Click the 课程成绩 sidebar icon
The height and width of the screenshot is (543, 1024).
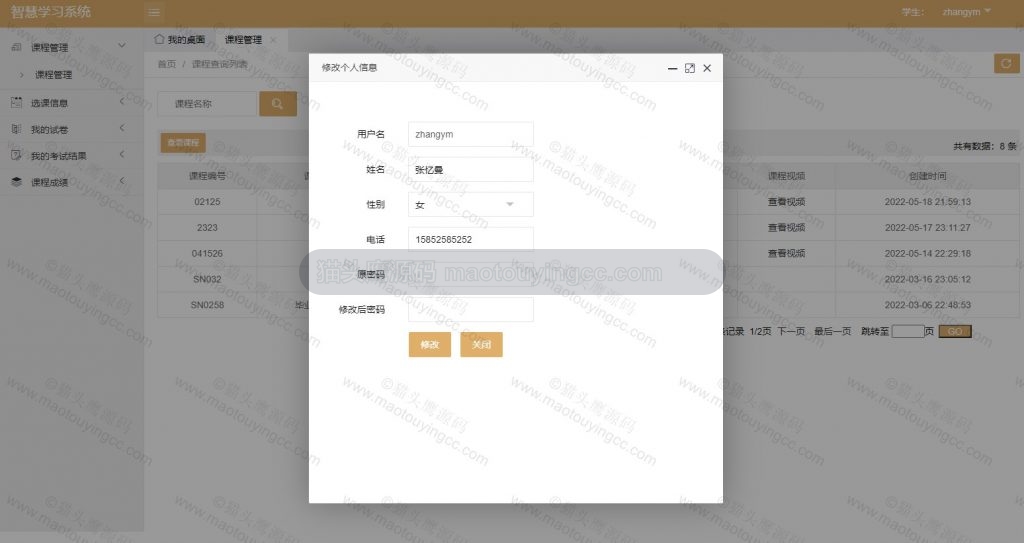pos(17,182)
